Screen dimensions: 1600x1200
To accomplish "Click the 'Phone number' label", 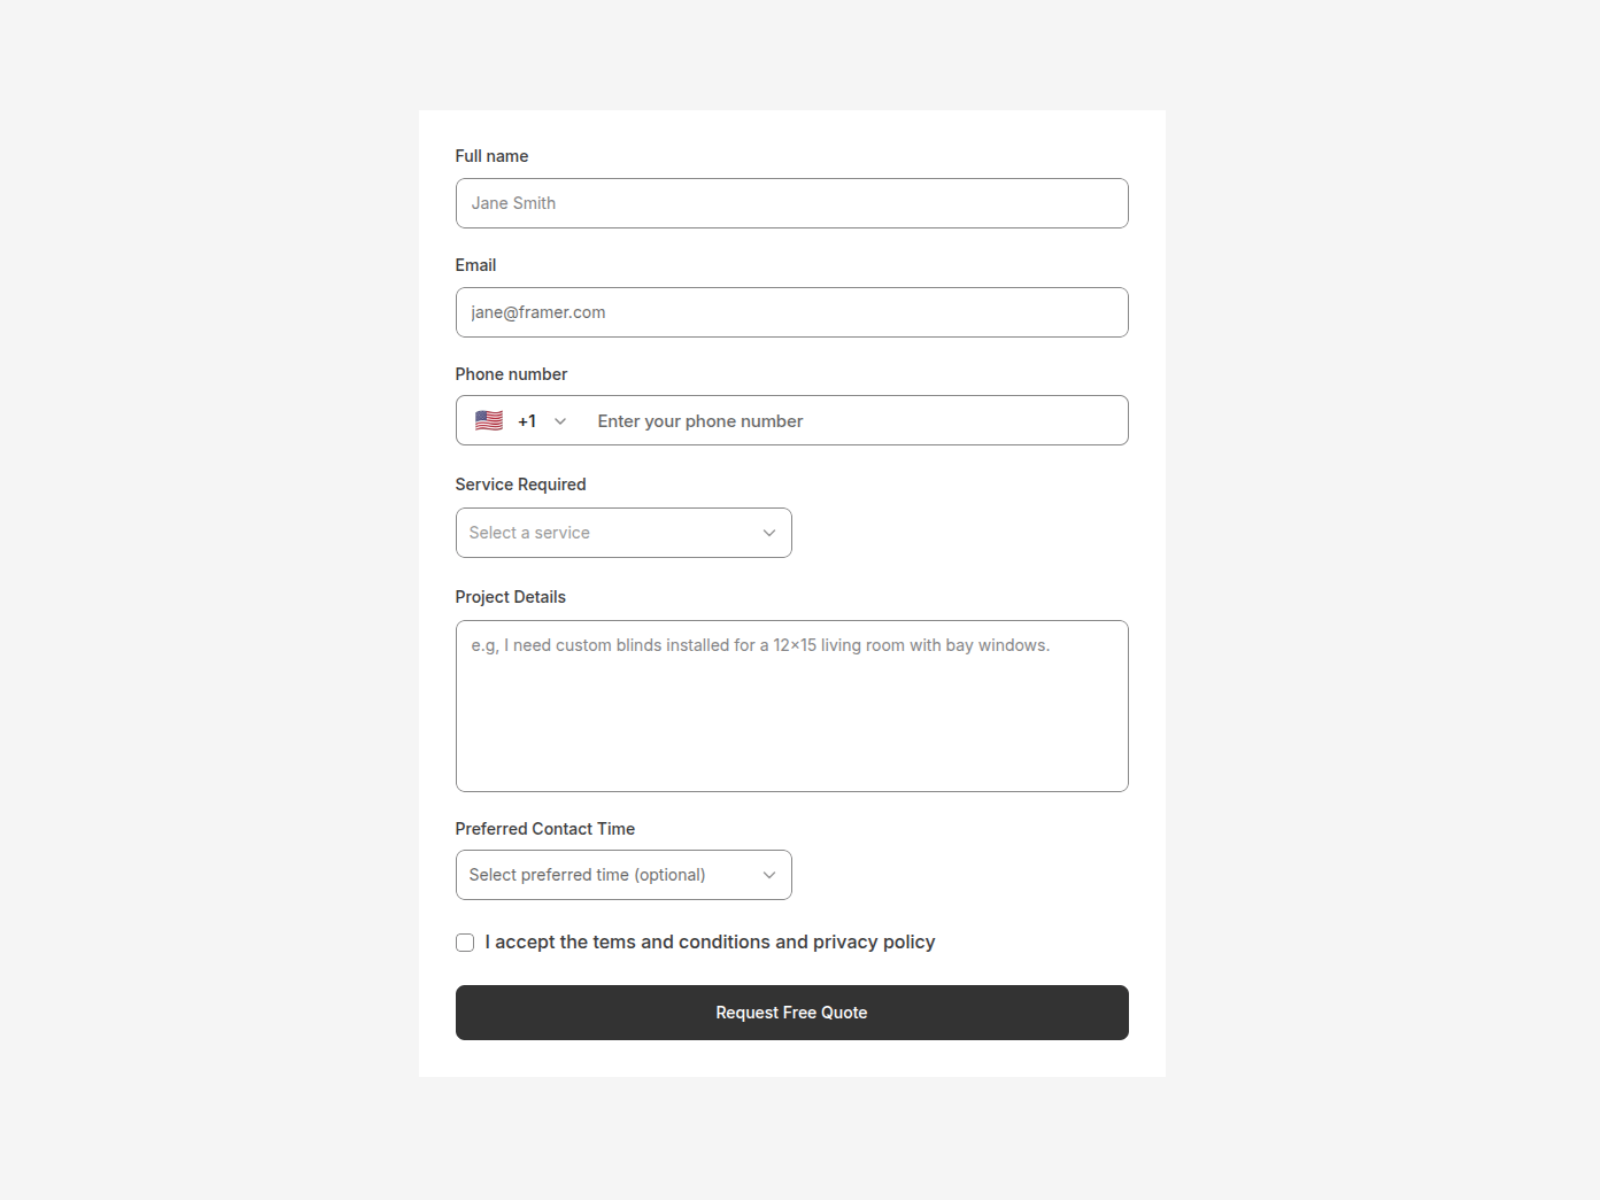I will click(x=511, y=374).
